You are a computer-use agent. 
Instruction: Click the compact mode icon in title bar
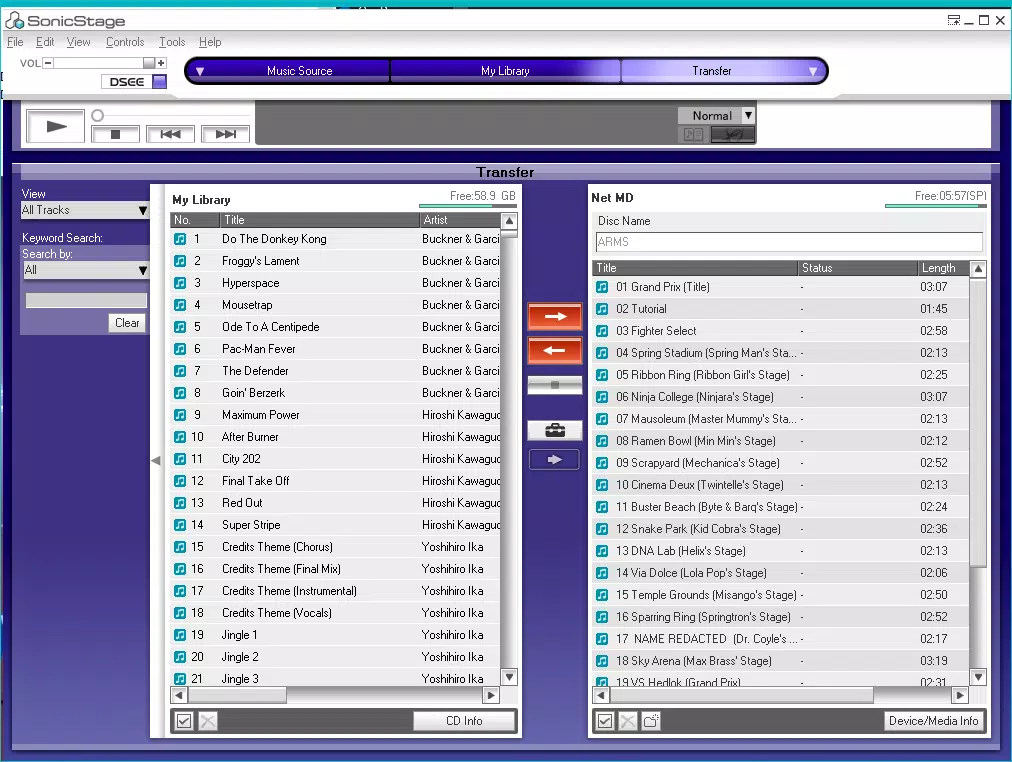point(953,20)
